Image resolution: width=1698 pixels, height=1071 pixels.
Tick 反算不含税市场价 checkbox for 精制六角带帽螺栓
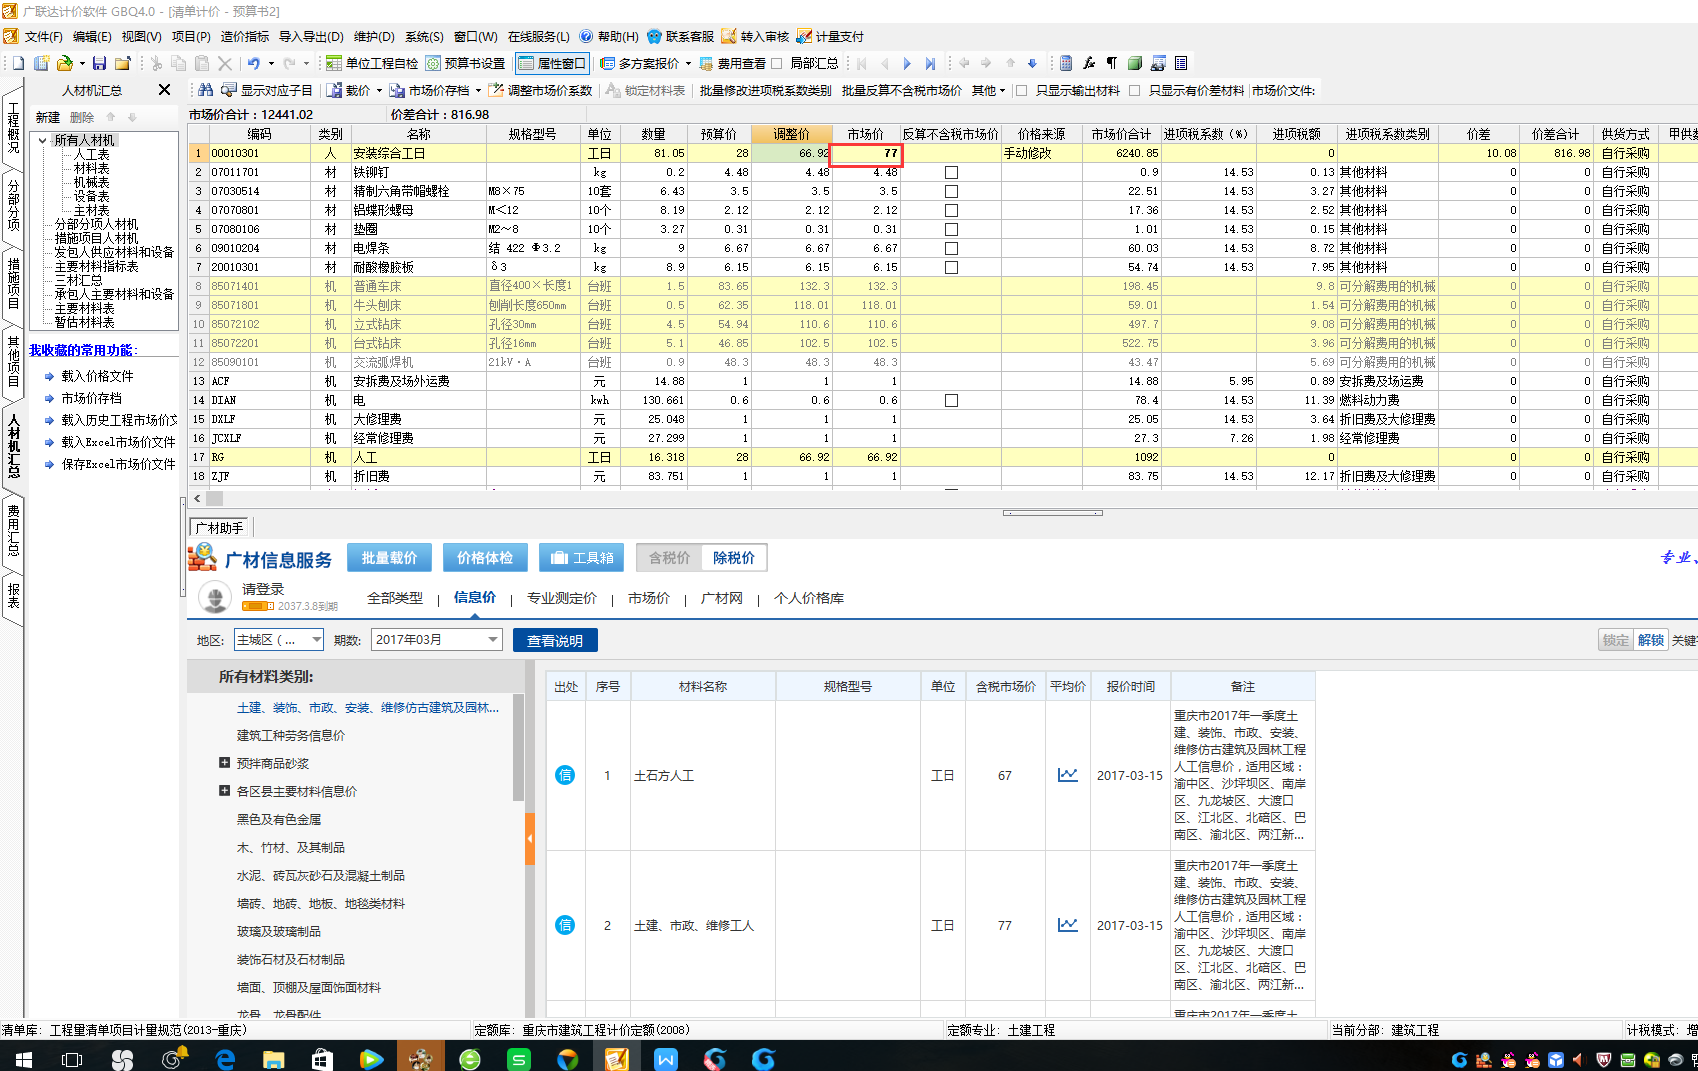951,191
